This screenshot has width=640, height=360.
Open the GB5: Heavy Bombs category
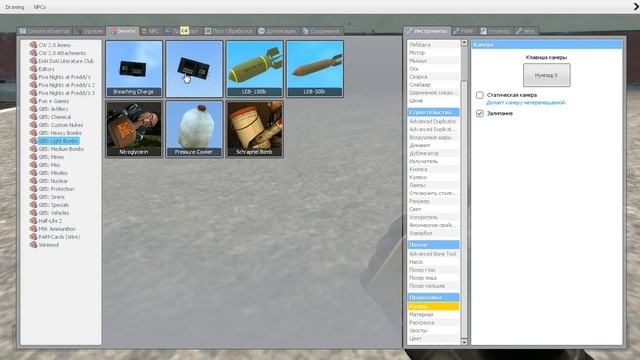tap(60, 133)
